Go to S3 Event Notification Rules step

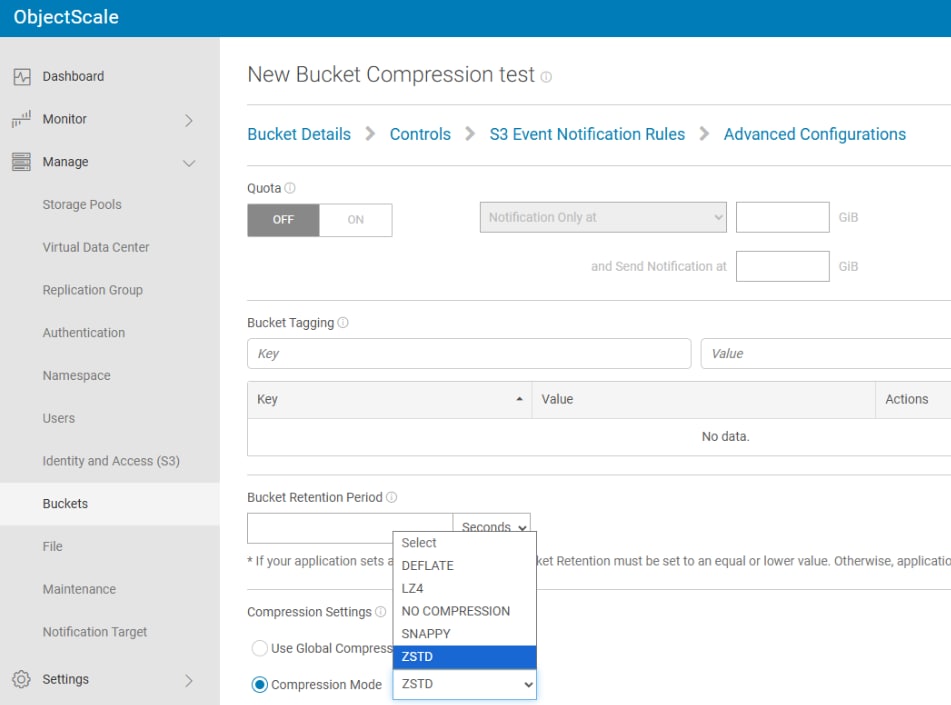coord(587,134)
